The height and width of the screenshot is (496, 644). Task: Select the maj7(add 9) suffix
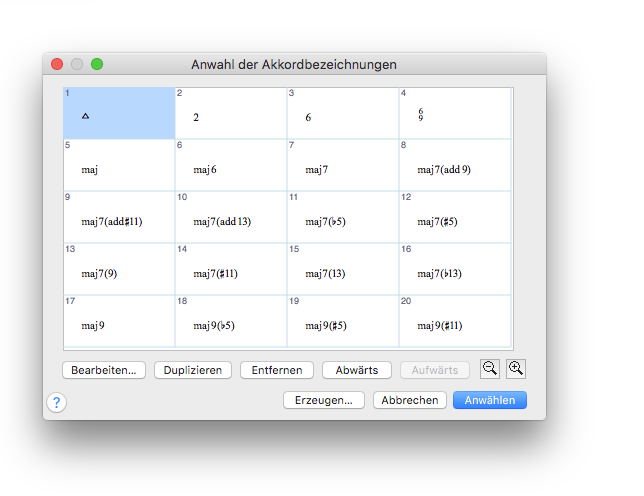(x=455, y=165)
